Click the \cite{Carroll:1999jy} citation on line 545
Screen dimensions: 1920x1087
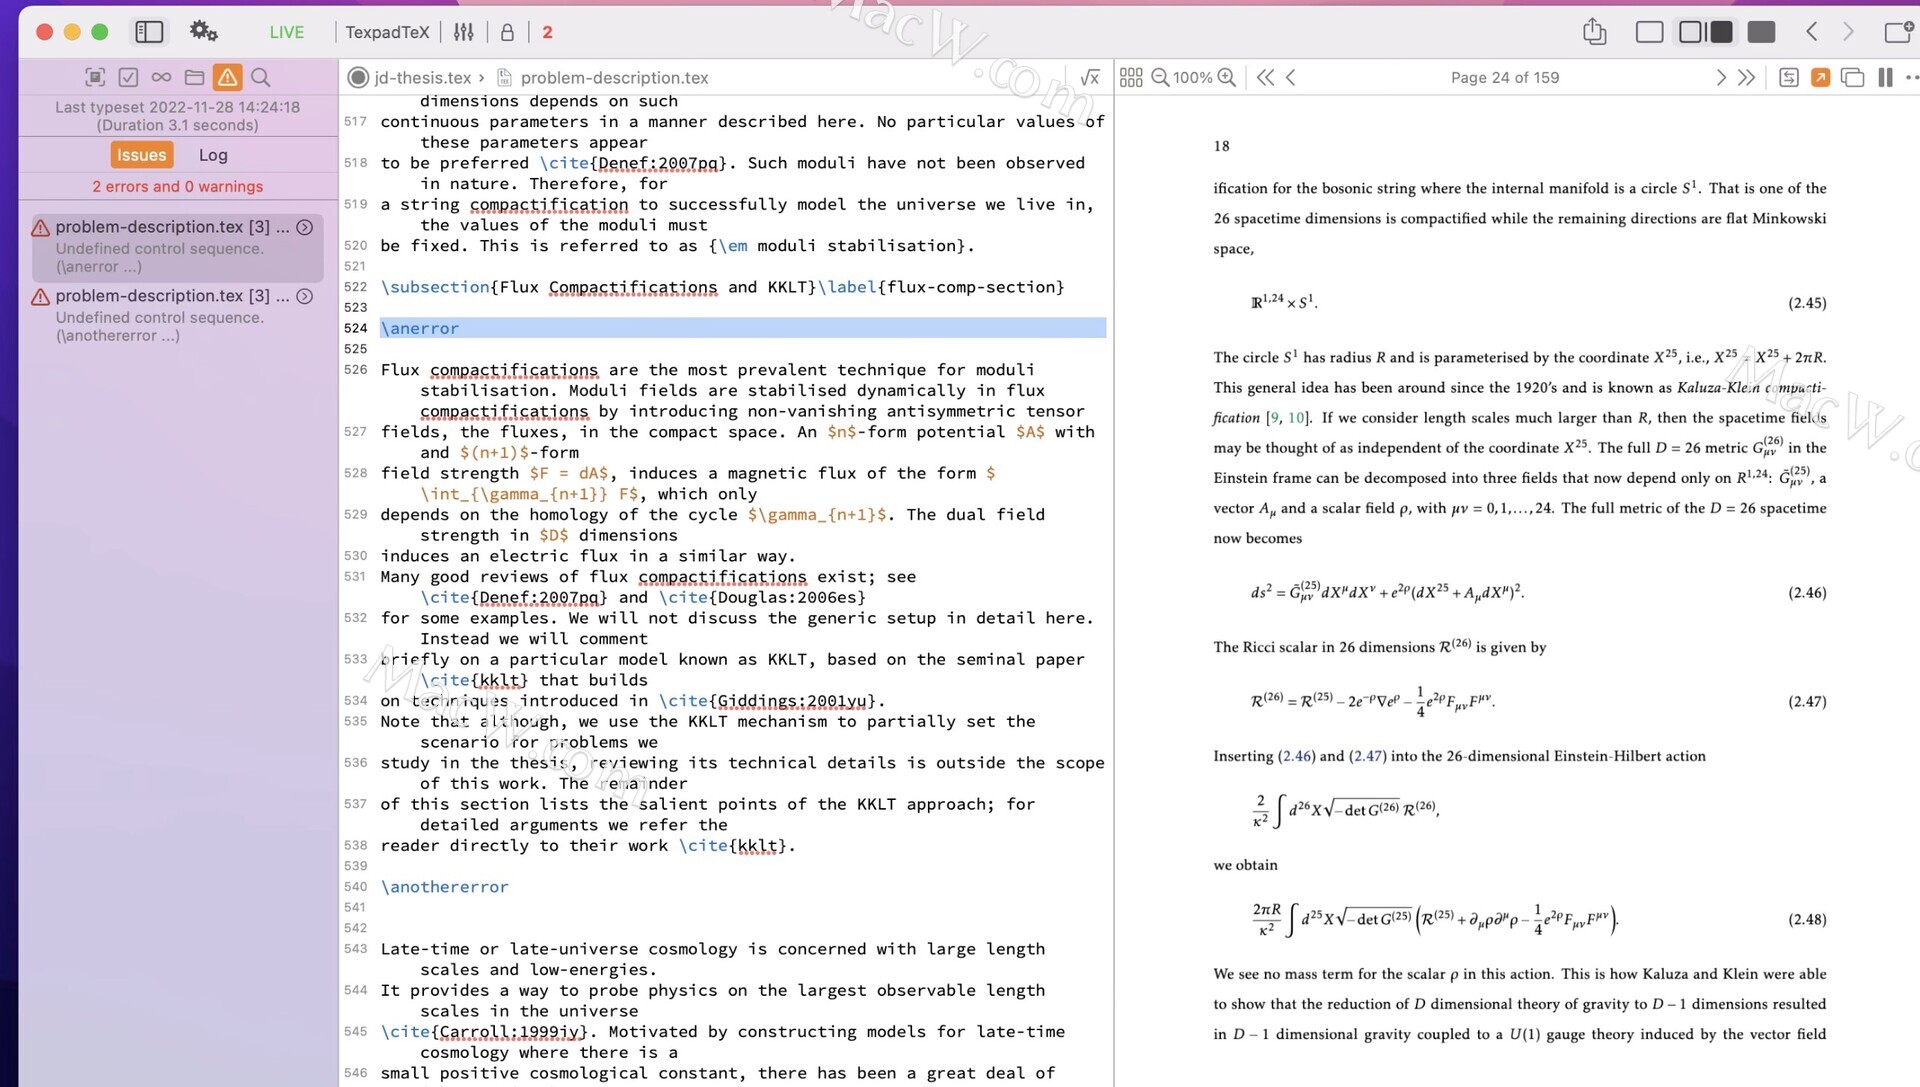point(488,1032)
